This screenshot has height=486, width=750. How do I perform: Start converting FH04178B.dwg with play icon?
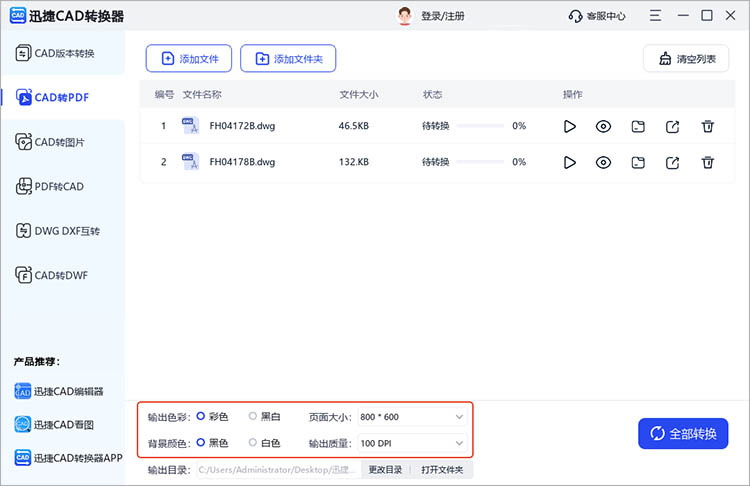tap(569, 163)
